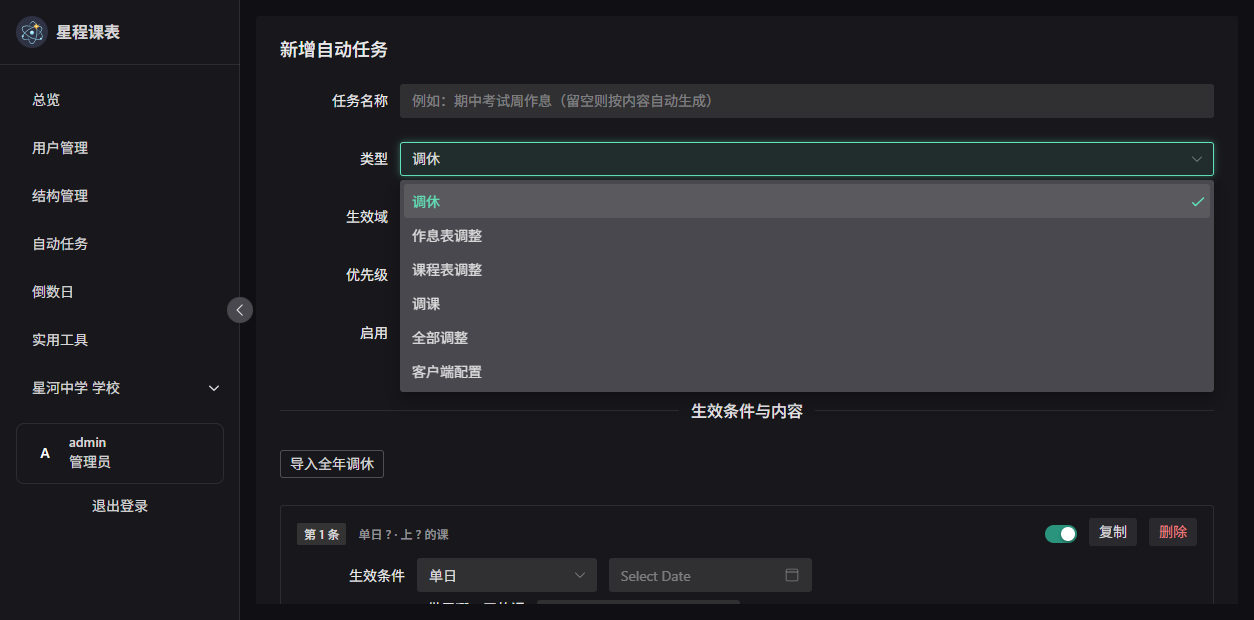The height and width of the screenshot is (620, 1254).
Task: Click the rule summary 单日？·上？的课
Action: (x=404, y=535)
